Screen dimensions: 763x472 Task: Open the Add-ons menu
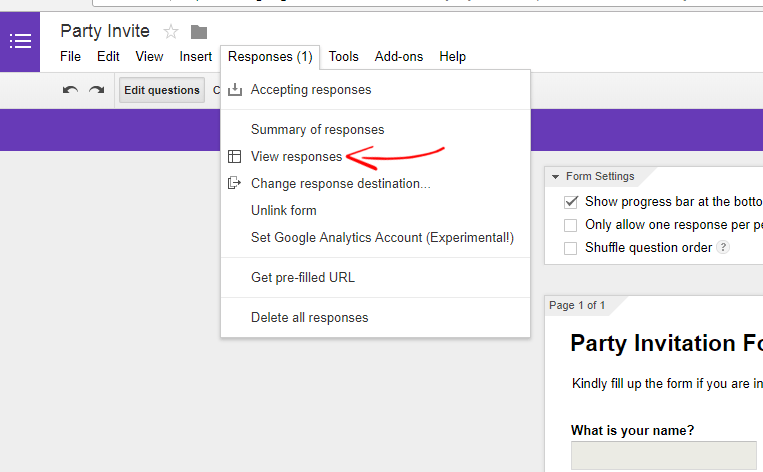(x=398, y=57)
